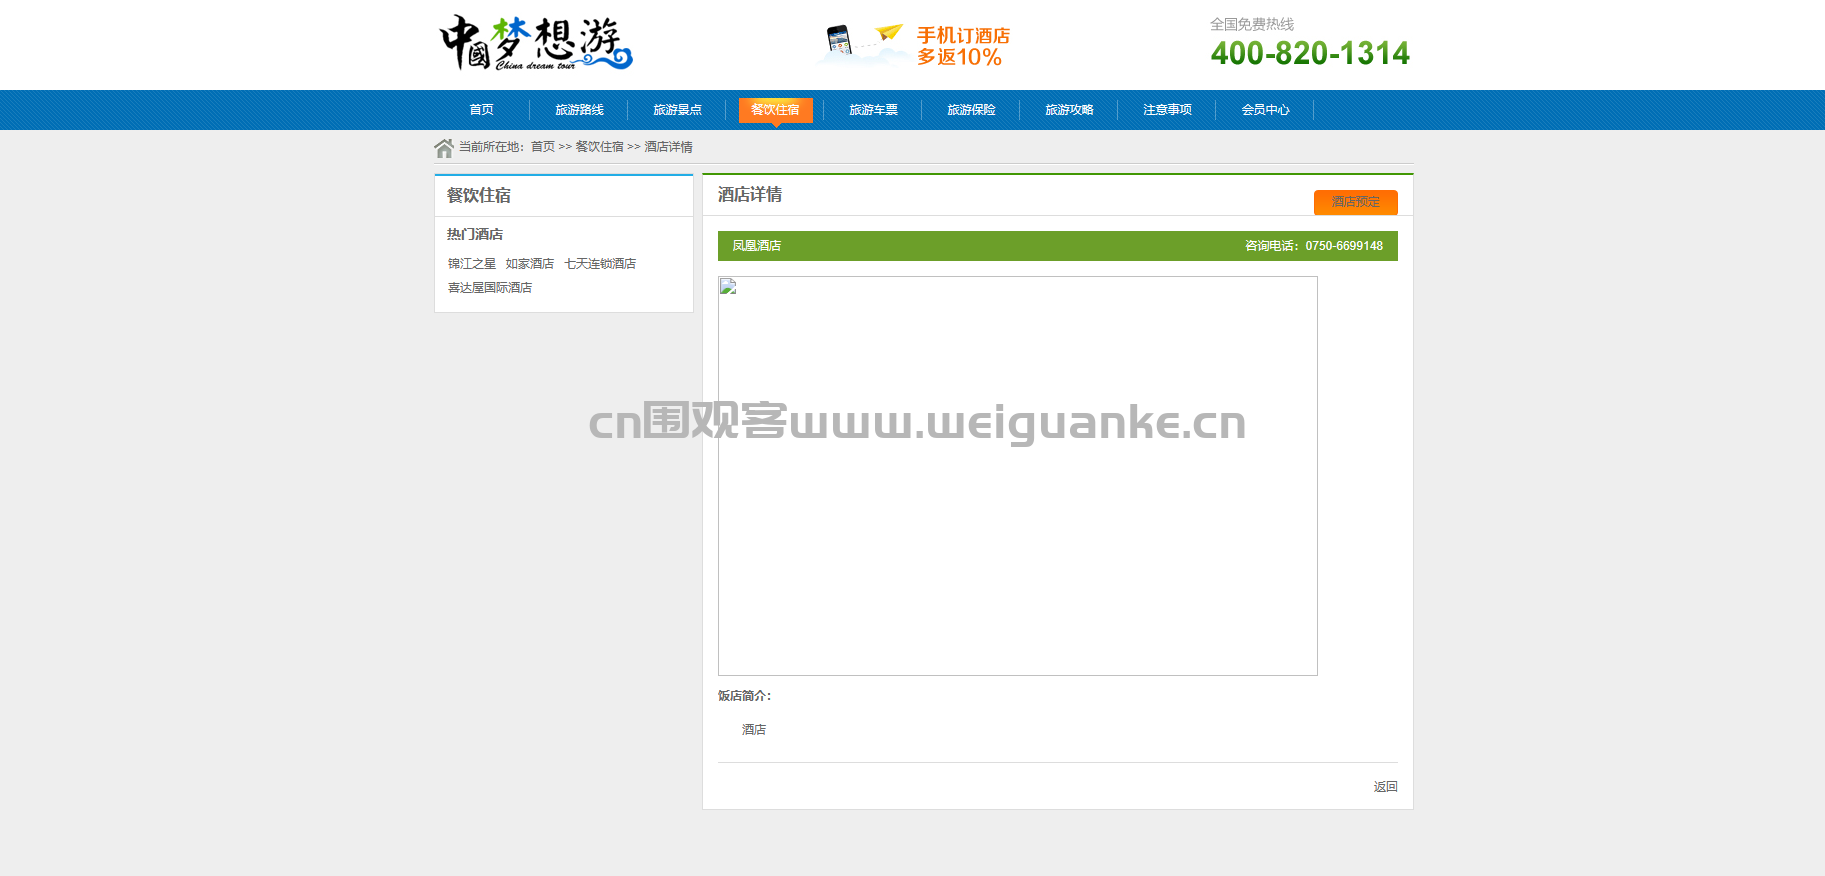Open the 旅游车票 navigation item
Screen dimensions: 1825x876
873,110
